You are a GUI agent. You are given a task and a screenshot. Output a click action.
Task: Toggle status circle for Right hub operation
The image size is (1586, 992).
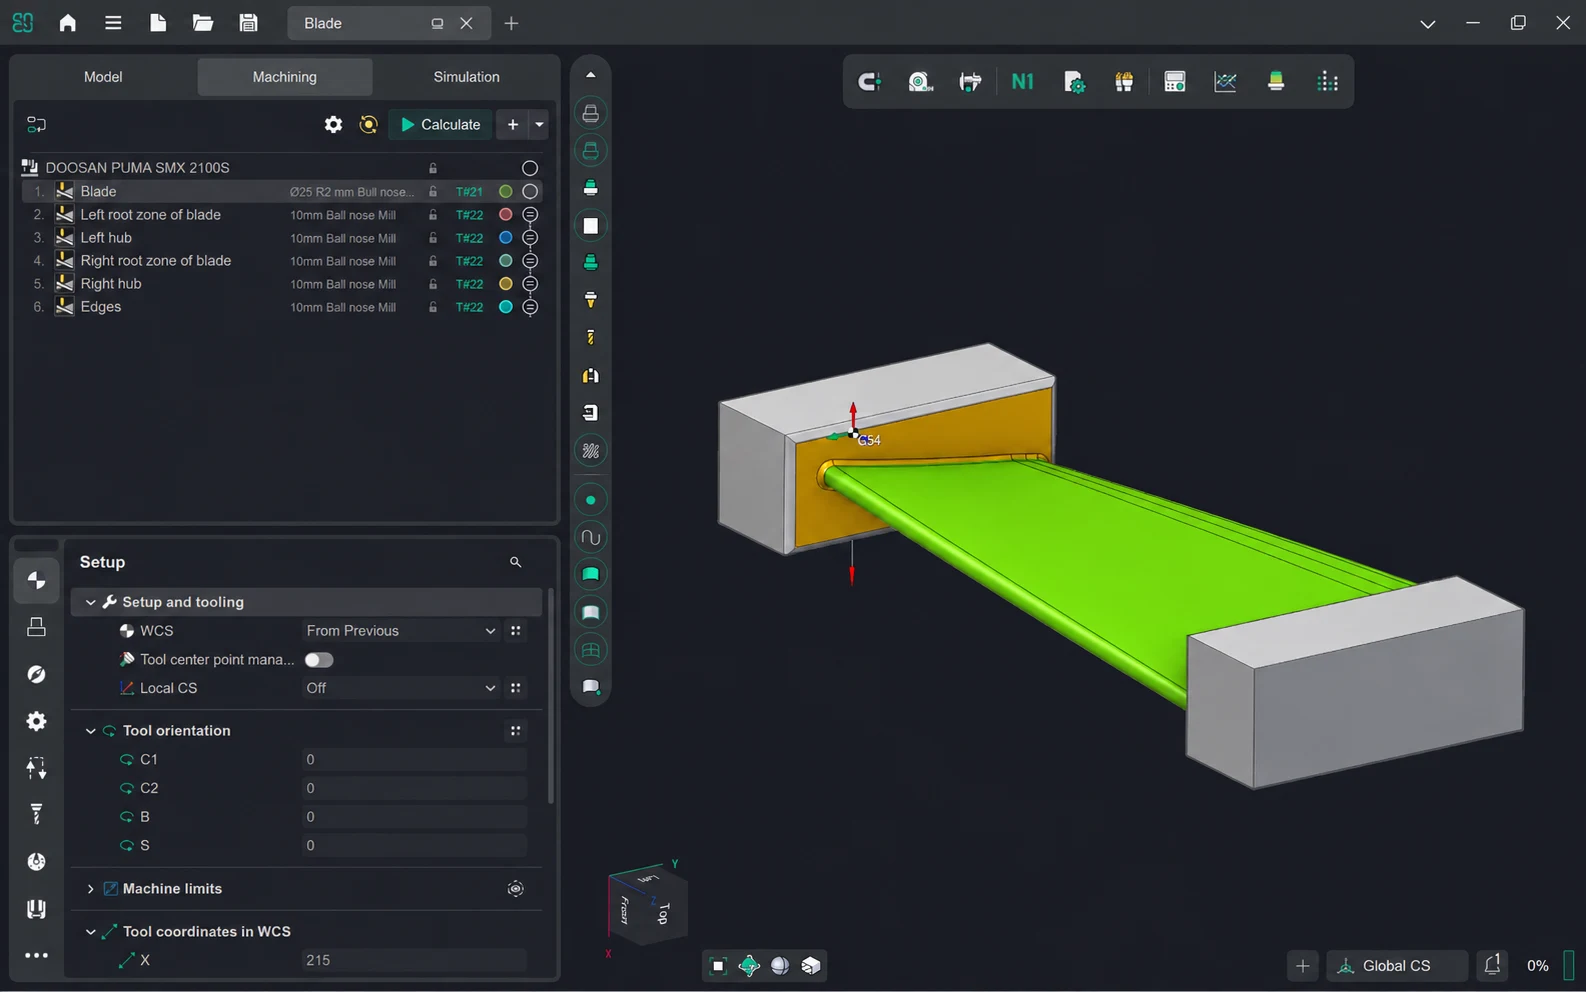point(530,284)
